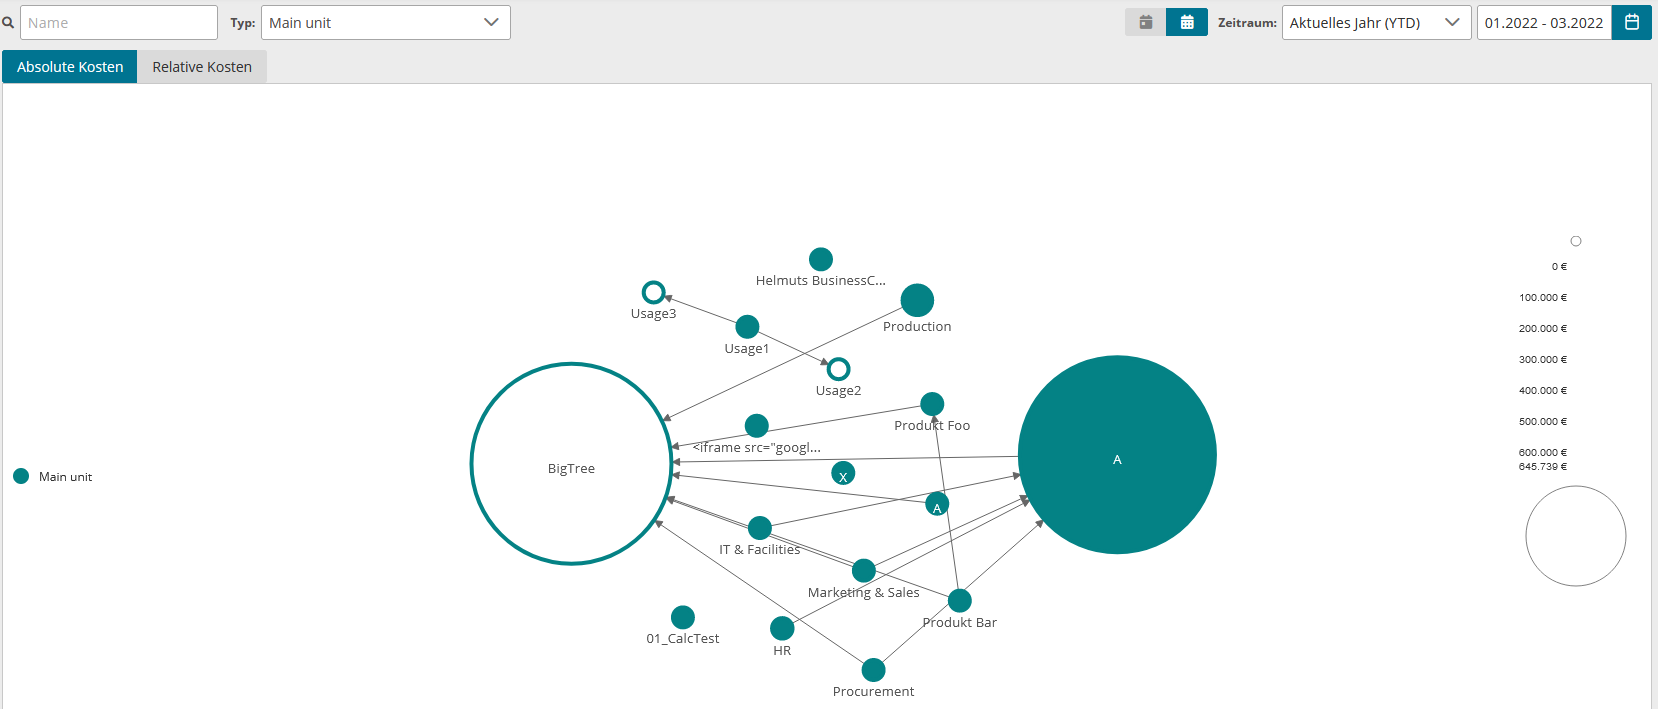This screenshot has height=709, width=1658.
Task: Click the Helmuts BusinessC... node
Action: click(x=821, y=259)
